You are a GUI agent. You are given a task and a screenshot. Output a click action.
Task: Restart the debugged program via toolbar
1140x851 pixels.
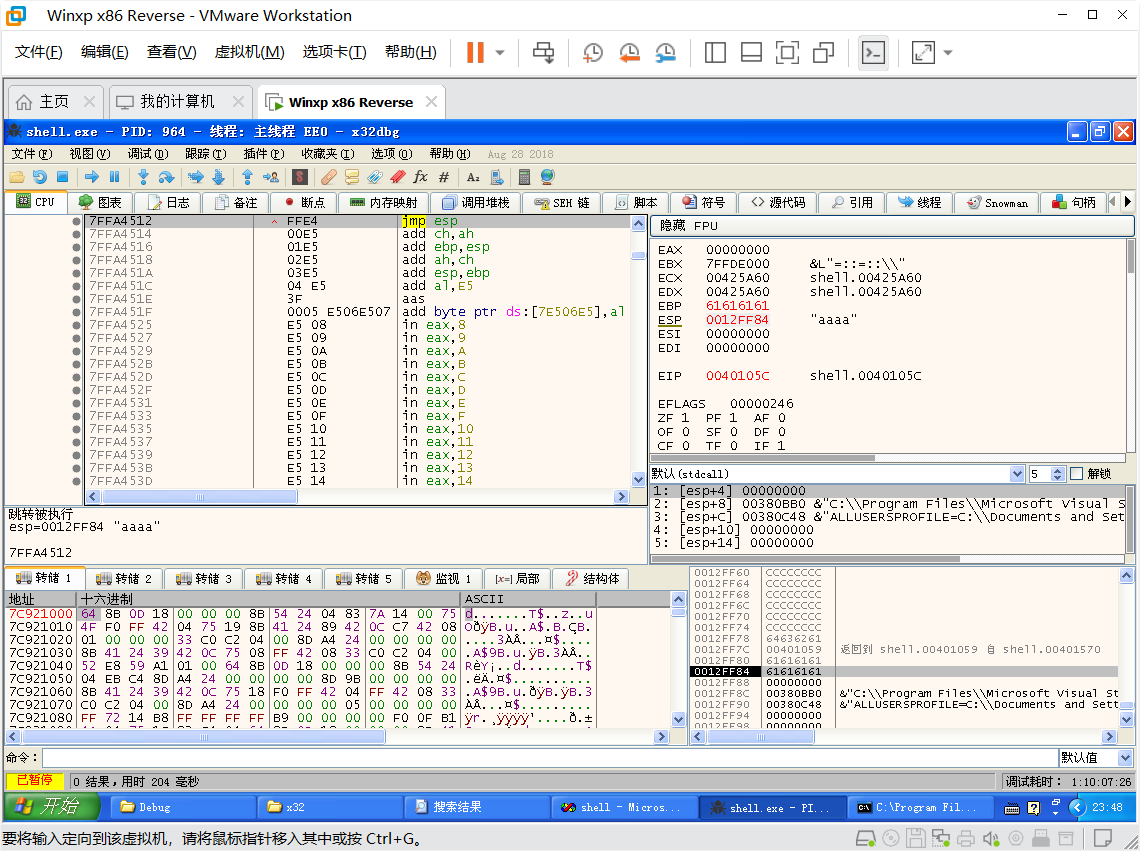tap(39, 177)
